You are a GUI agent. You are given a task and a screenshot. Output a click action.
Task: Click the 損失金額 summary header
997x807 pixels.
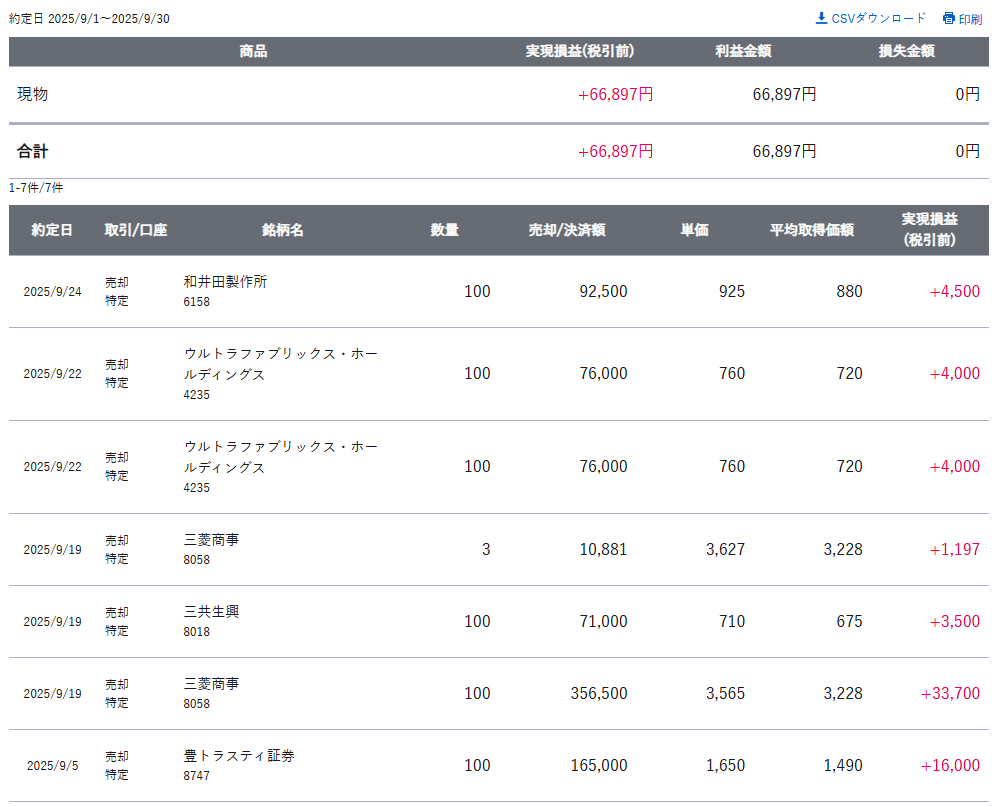[906, 51]
